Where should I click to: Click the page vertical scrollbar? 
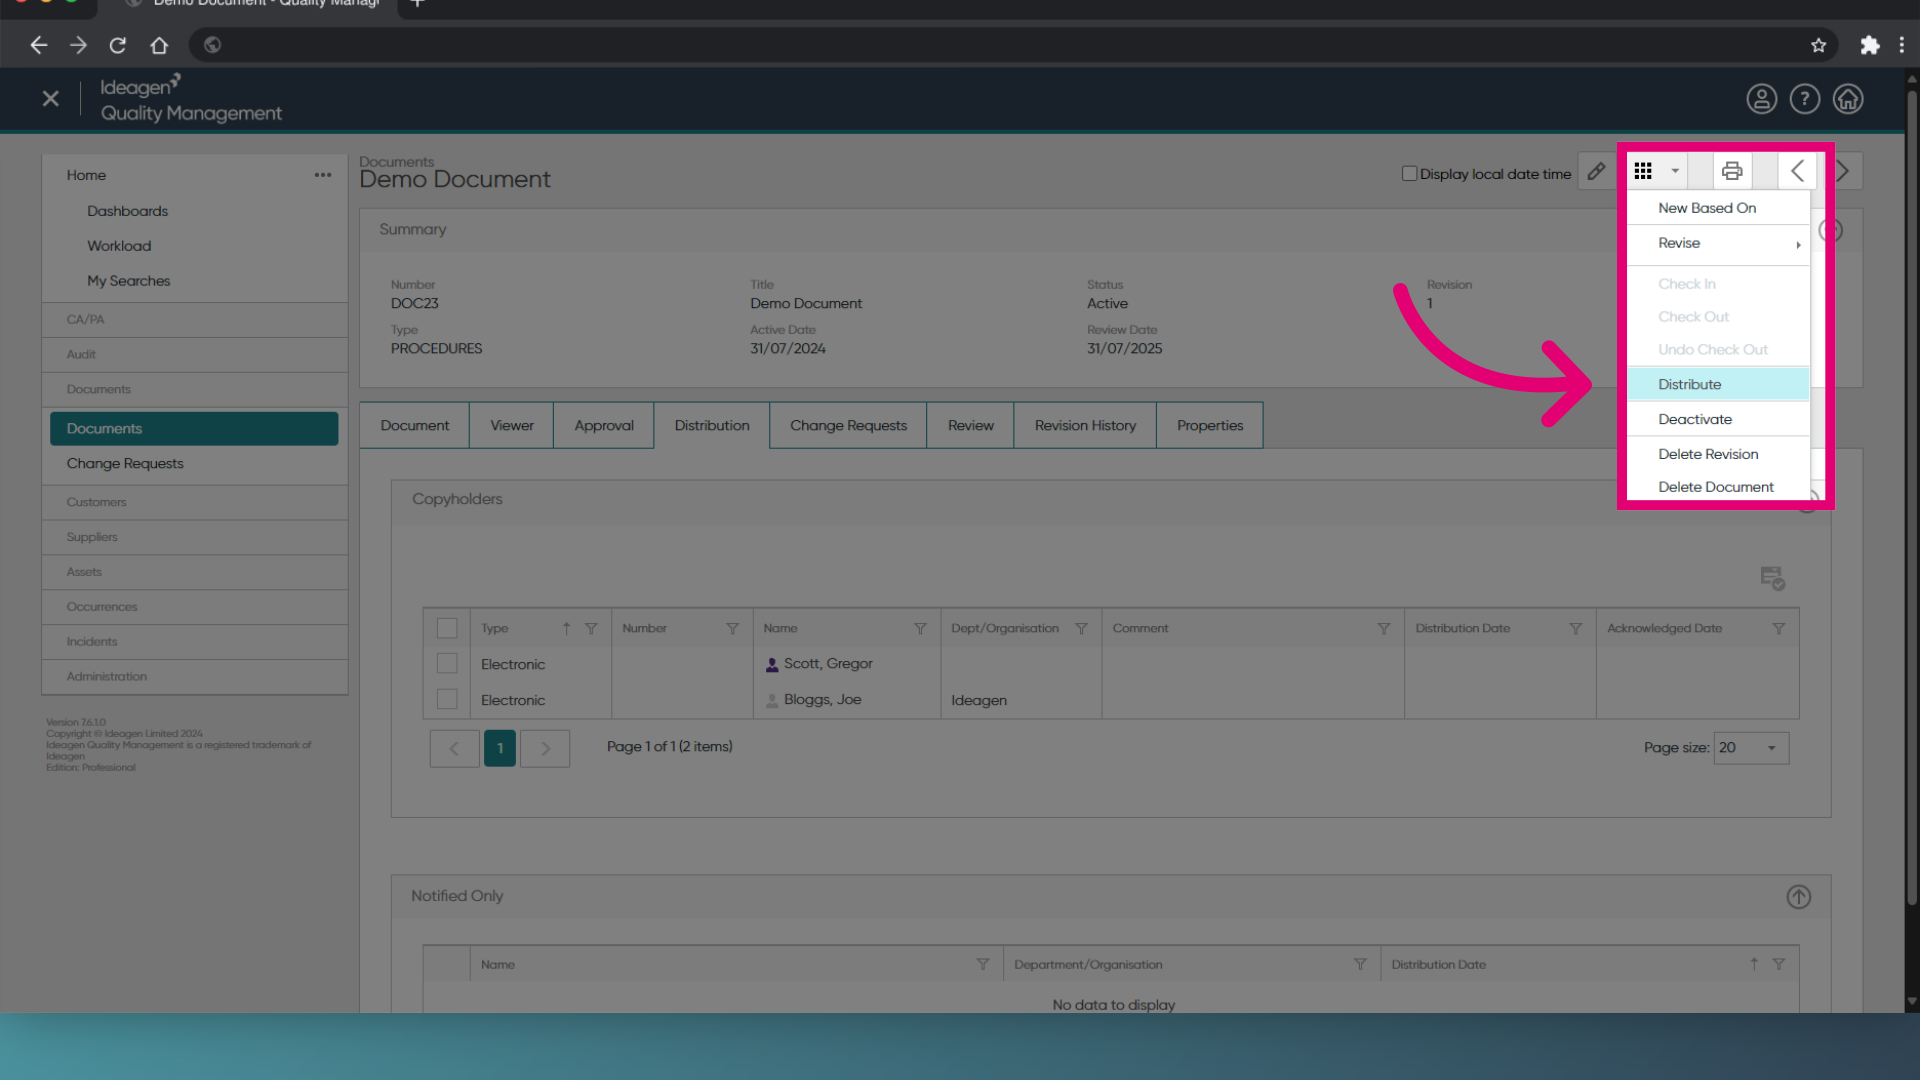1911,500
